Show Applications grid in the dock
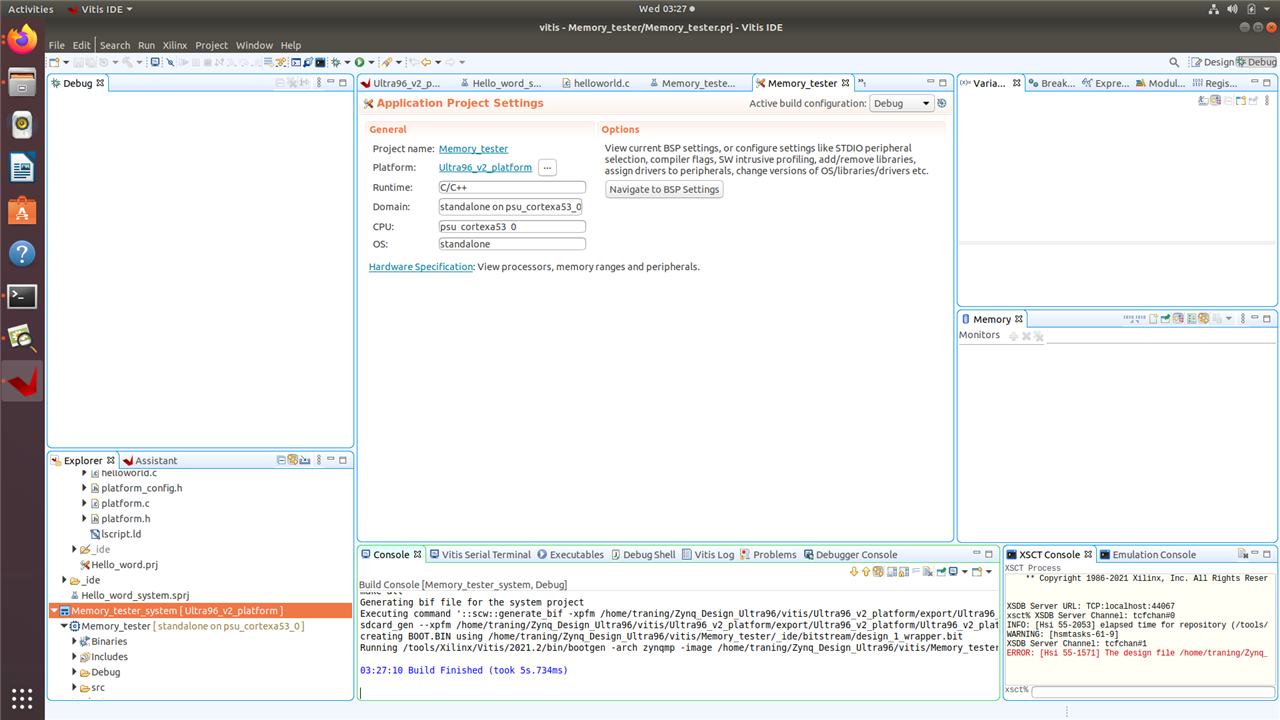The width and height of the screenshot is (1280, 720). tap(22, 698)
